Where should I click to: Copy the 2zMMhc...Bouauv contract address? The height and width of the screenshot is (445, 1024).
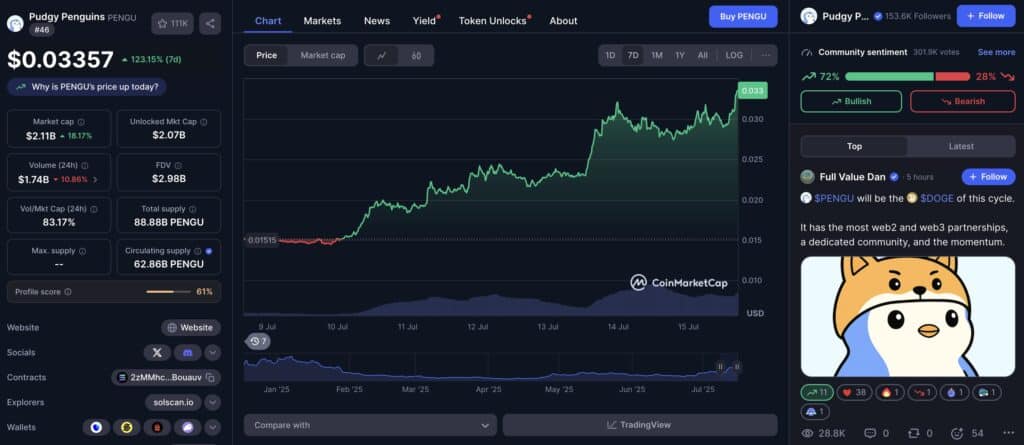click(x=210, y=378)
